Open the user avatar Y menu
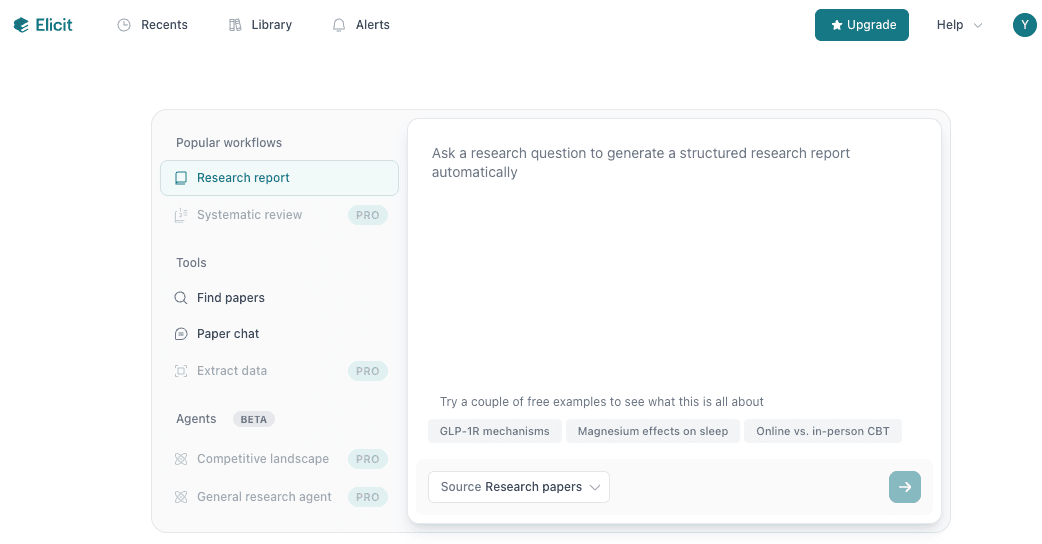The width and height of the screenshot is (1042, 544). [x=1024, y=25]
